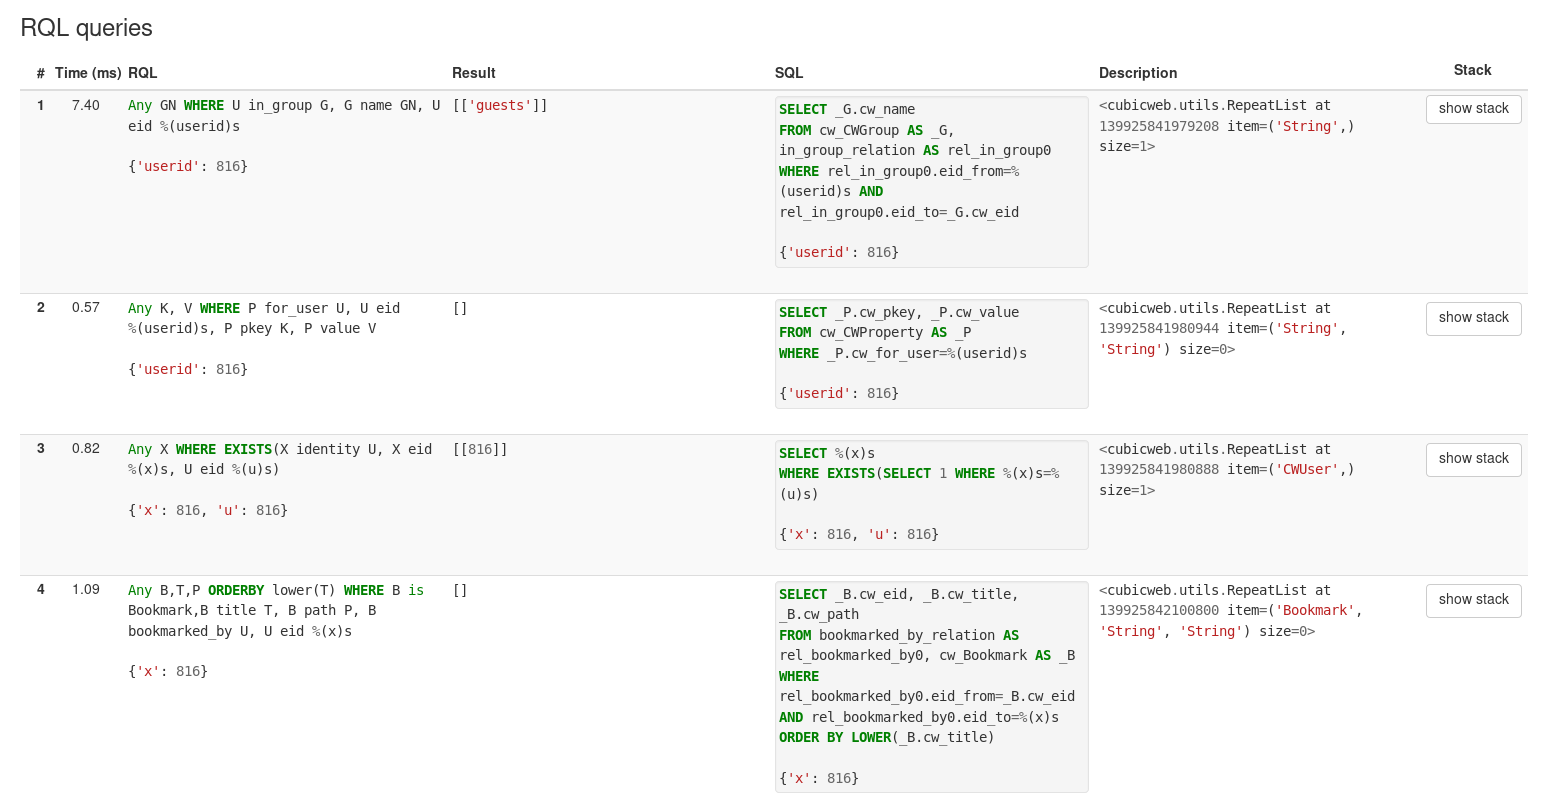This screenshot has height=811, width=1552.
Task: Click RQL text 'Any X WHERE EXISTS'
Action: click(x=280, y=460)
